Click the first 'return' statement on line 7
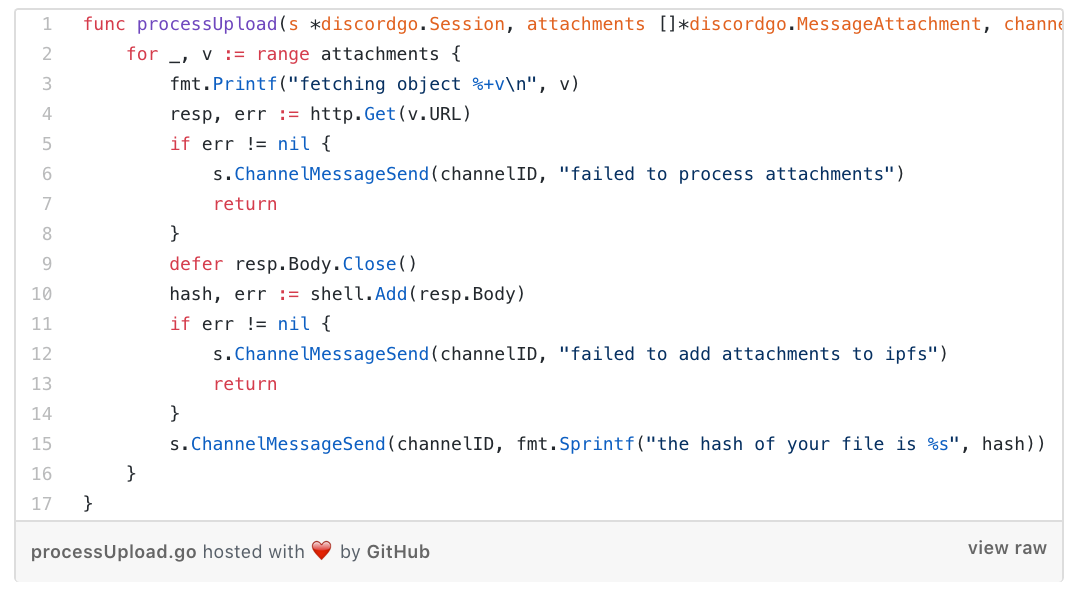This screenshot has height=596, width=1082. coord(245,204)
